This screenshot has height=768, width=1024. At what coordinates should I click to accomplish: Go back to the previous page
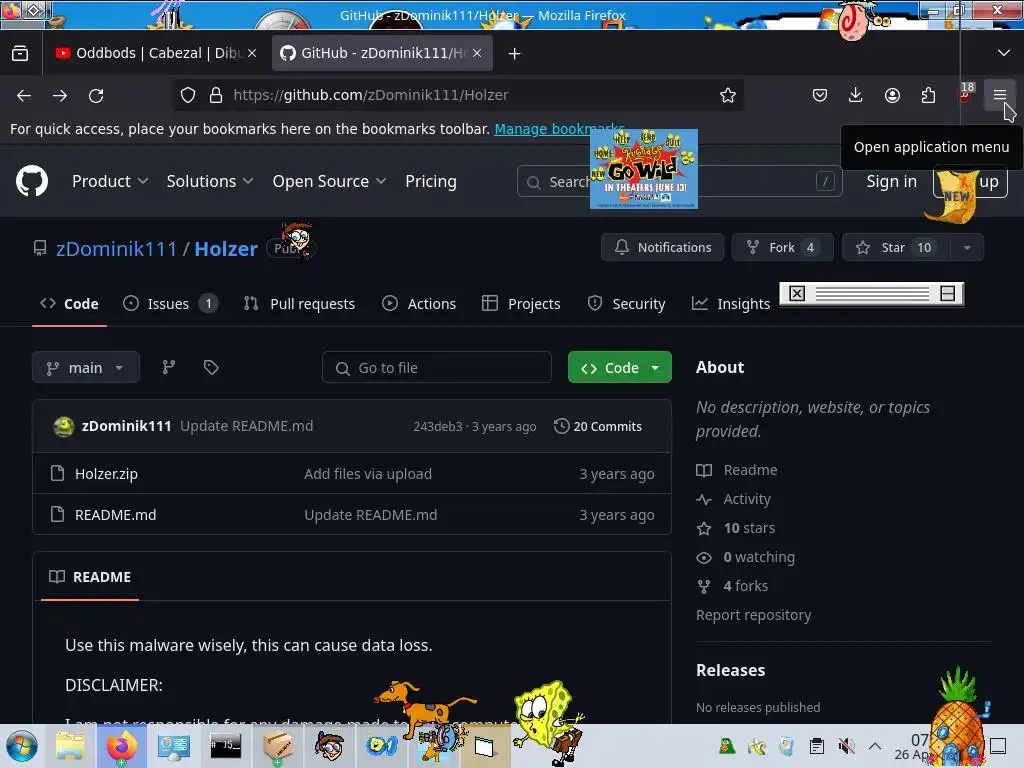(x=24, y=95)
